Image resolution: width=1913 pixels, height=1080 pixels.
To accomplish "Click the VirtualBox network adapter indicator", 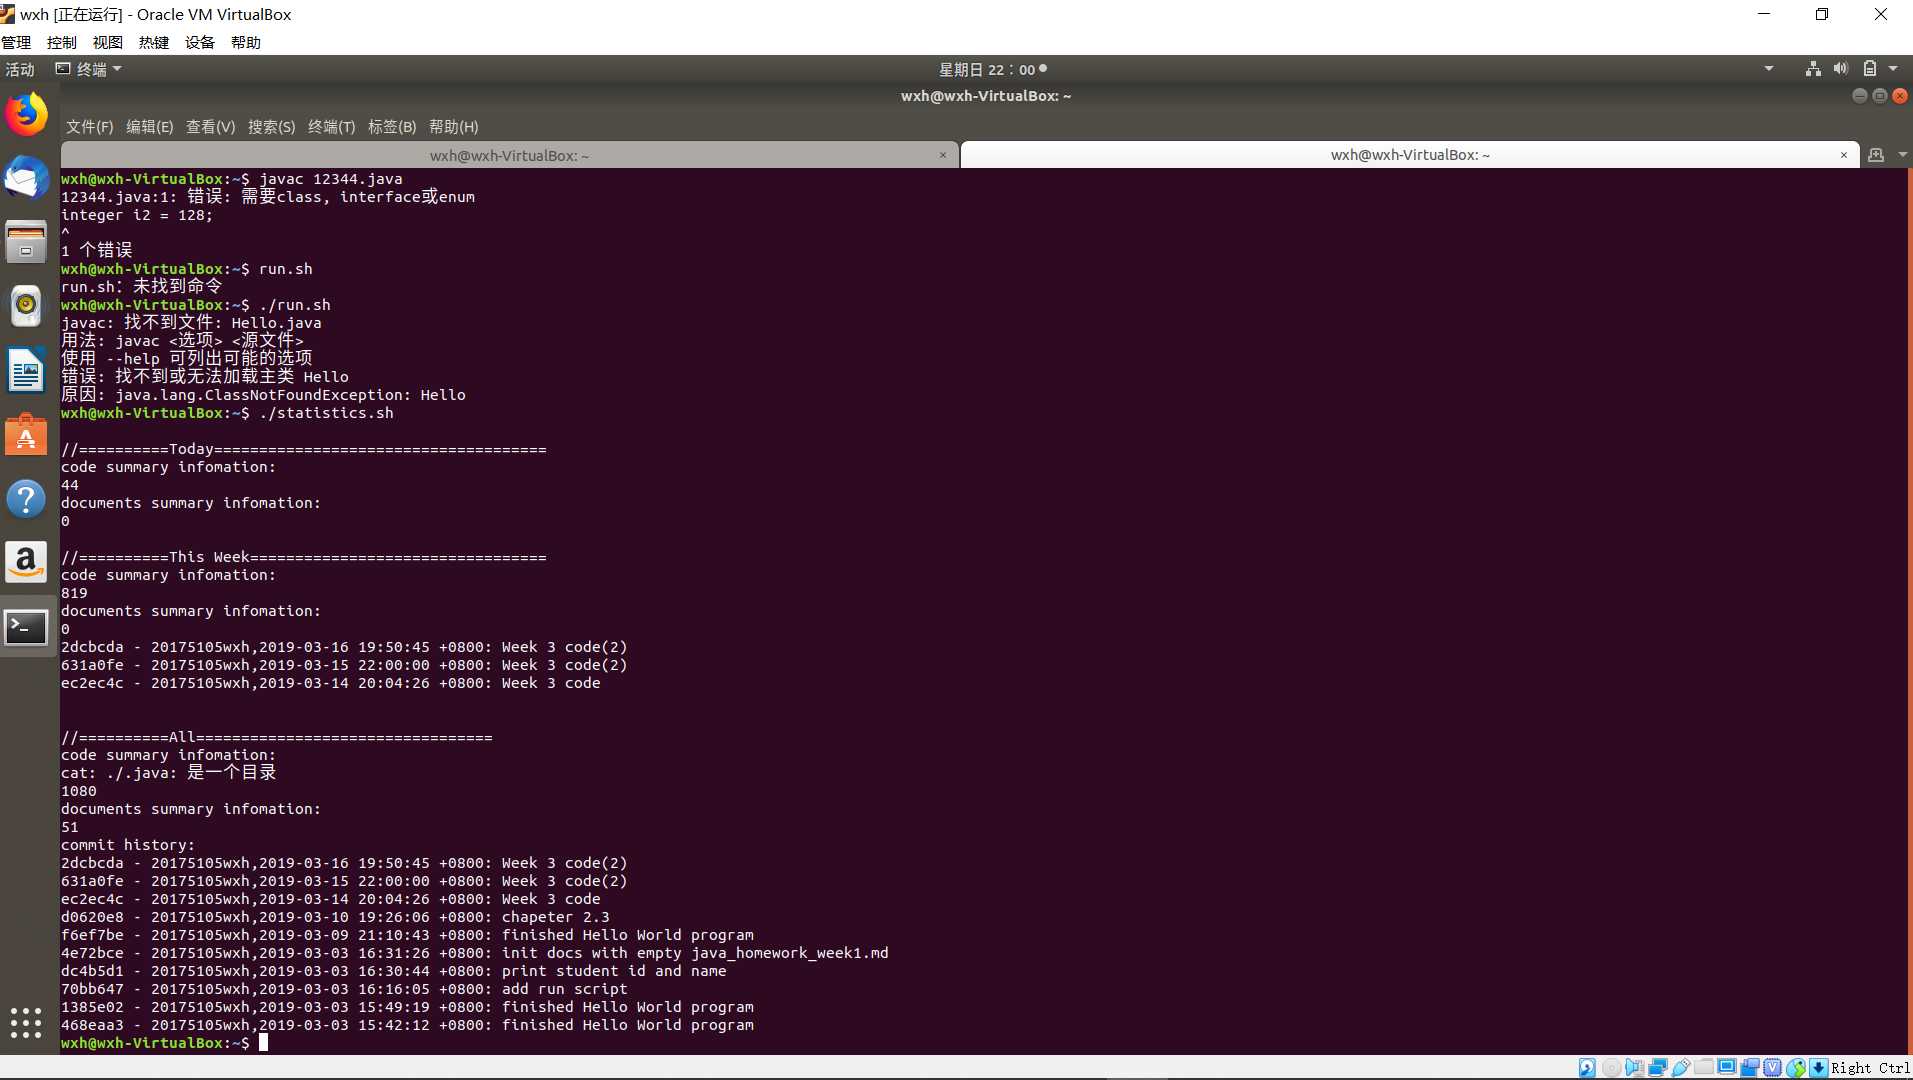I will [1658, 1068].
